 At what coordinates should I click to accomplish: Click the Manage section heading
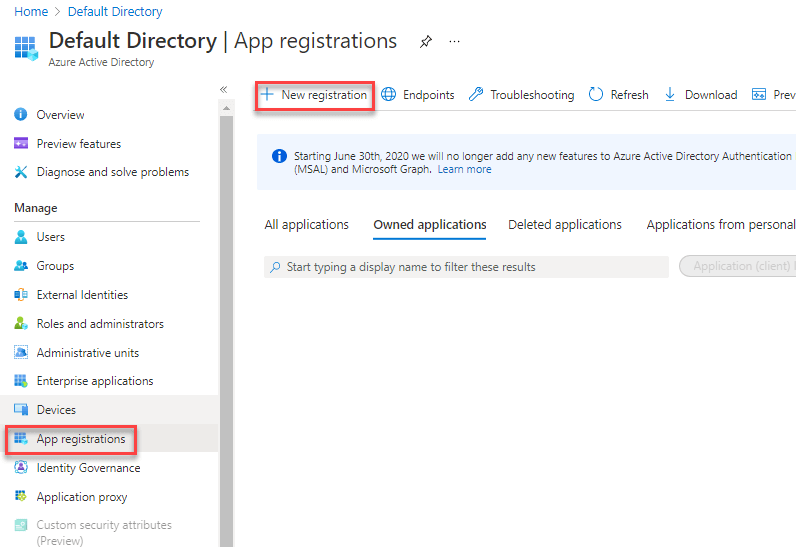click(36, 208)
